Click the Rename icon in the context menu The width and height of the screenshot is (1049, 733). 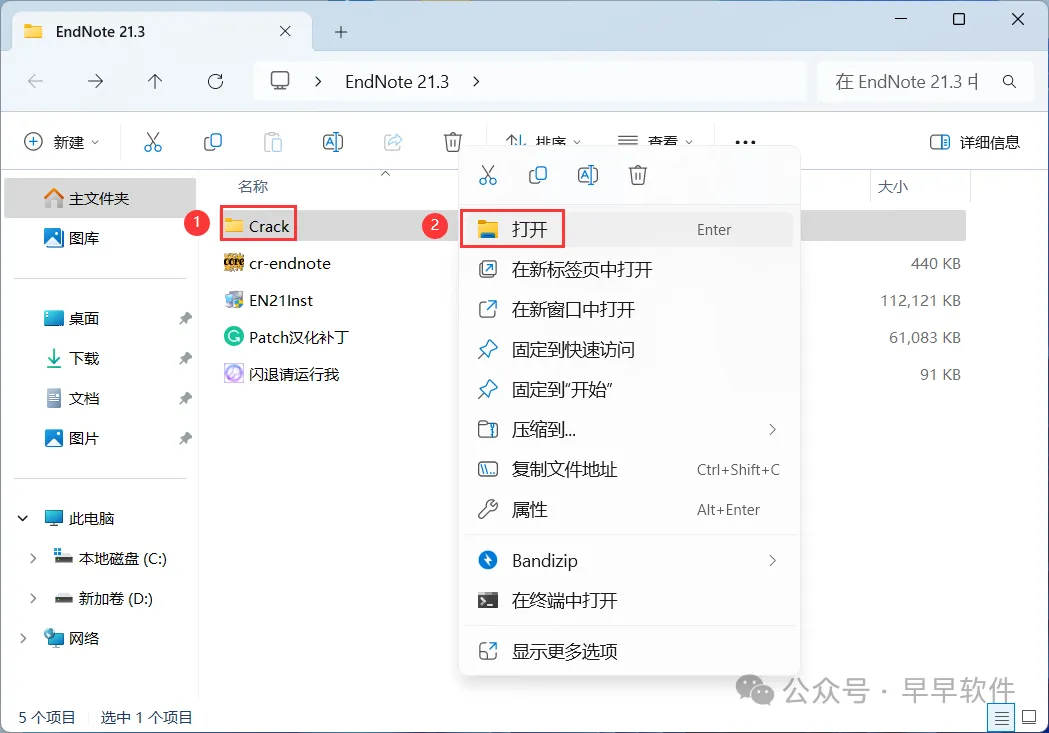click(587, 175)
